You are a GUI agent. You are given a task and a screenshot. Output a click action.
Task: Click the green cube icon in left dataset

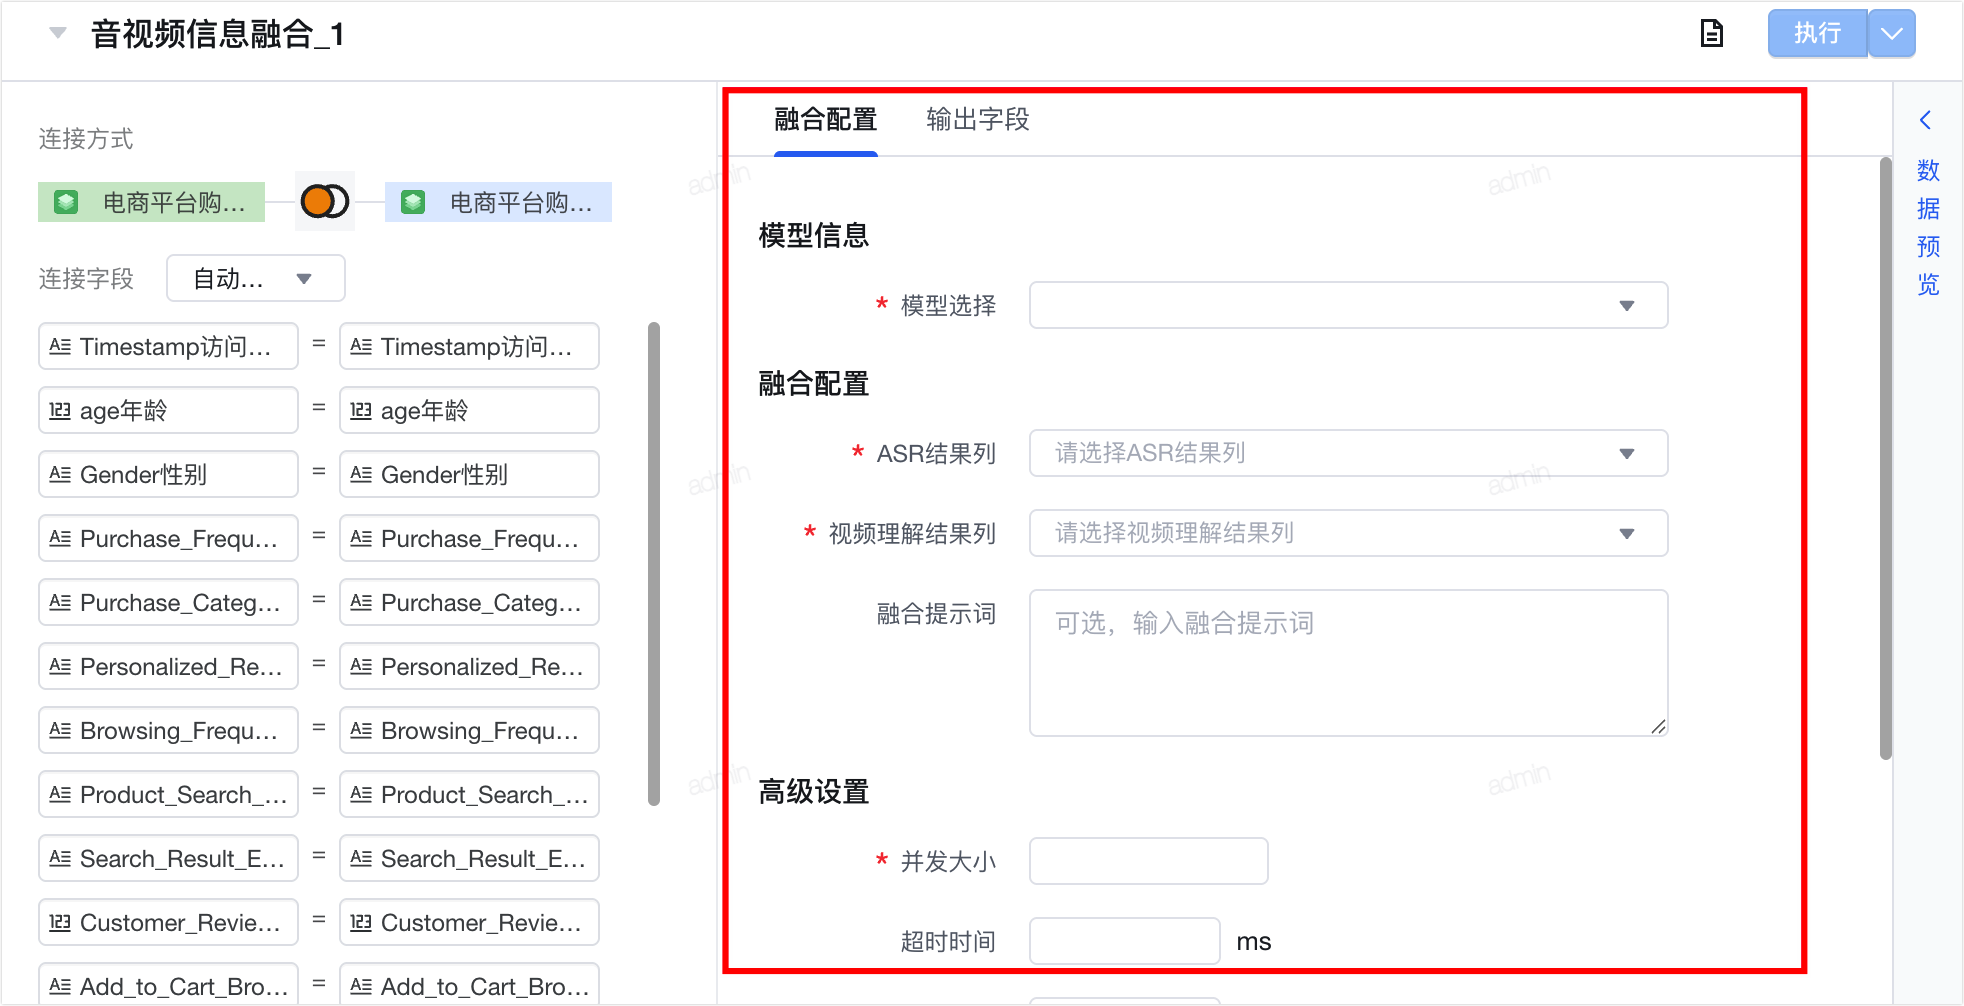pos(66,202)
